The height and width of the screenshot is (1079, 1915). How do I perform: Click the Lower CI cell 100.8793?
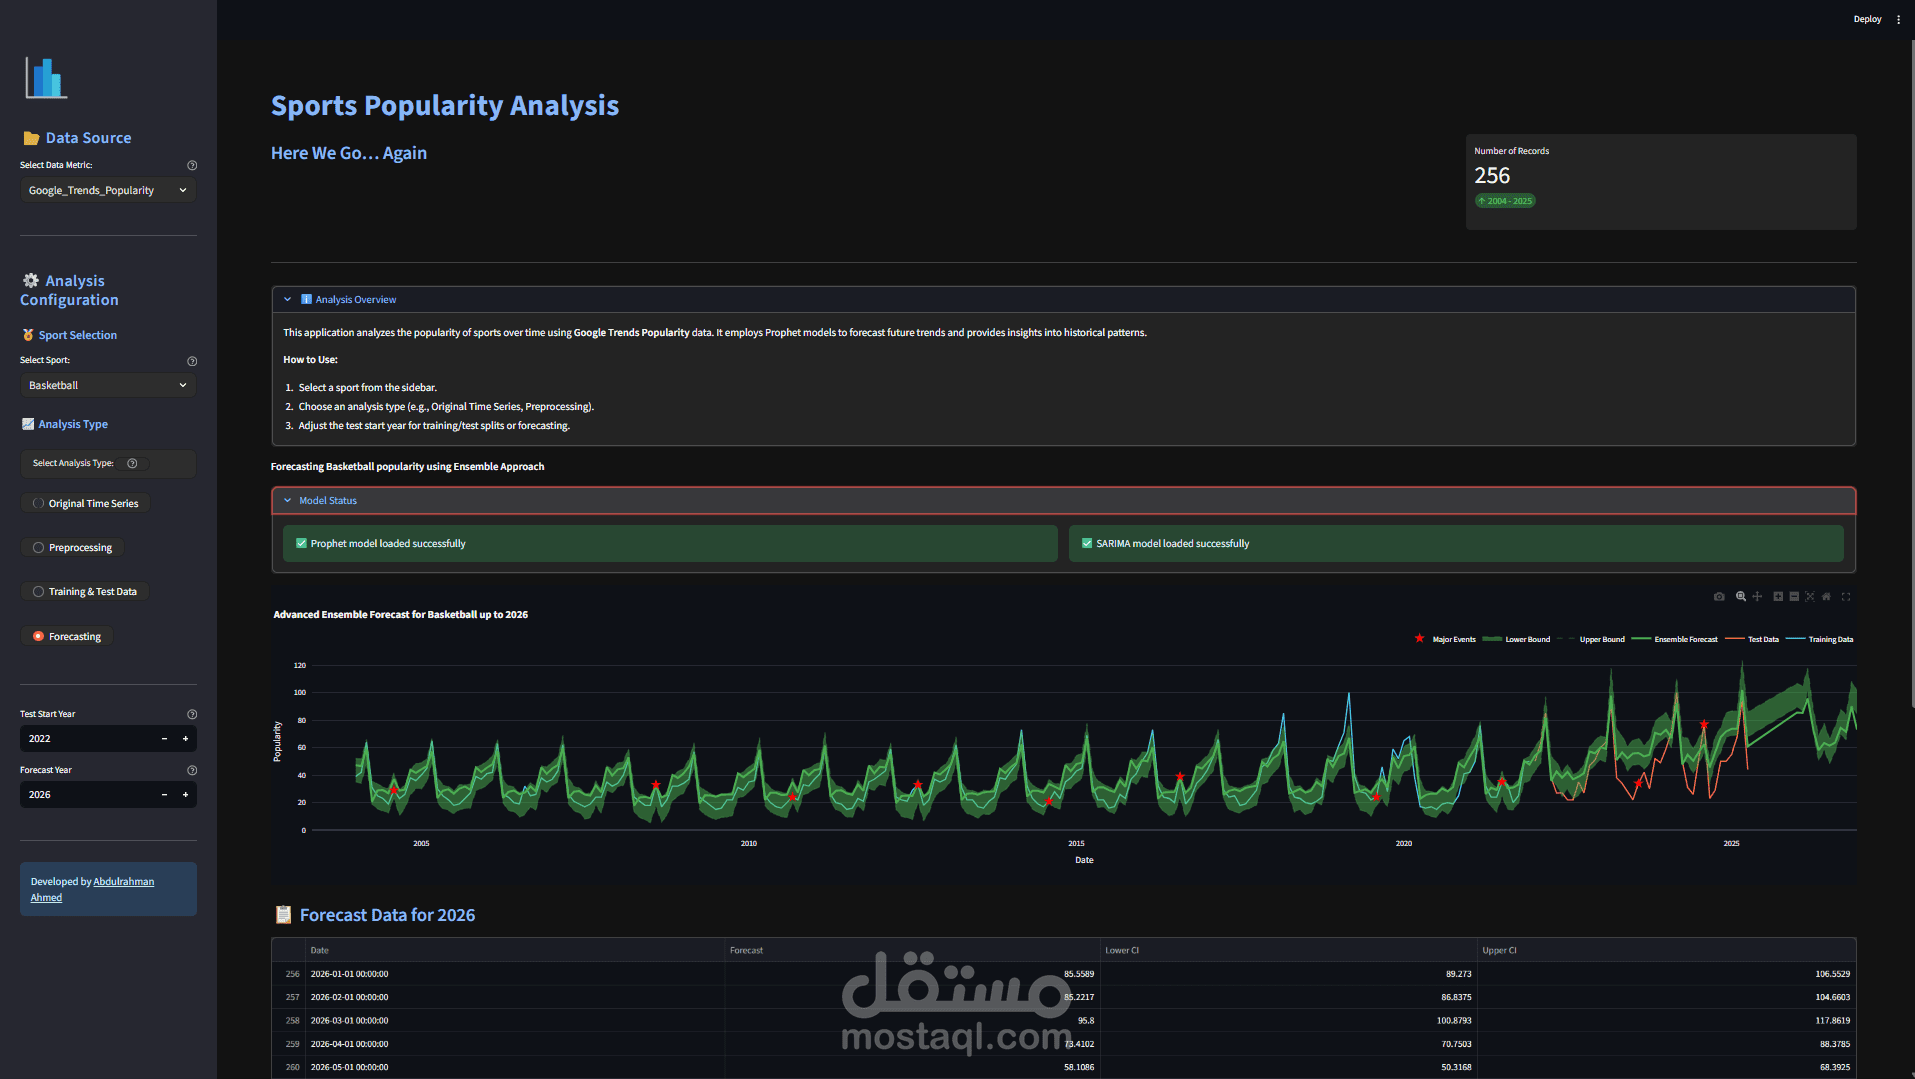pos(1288,1021)
